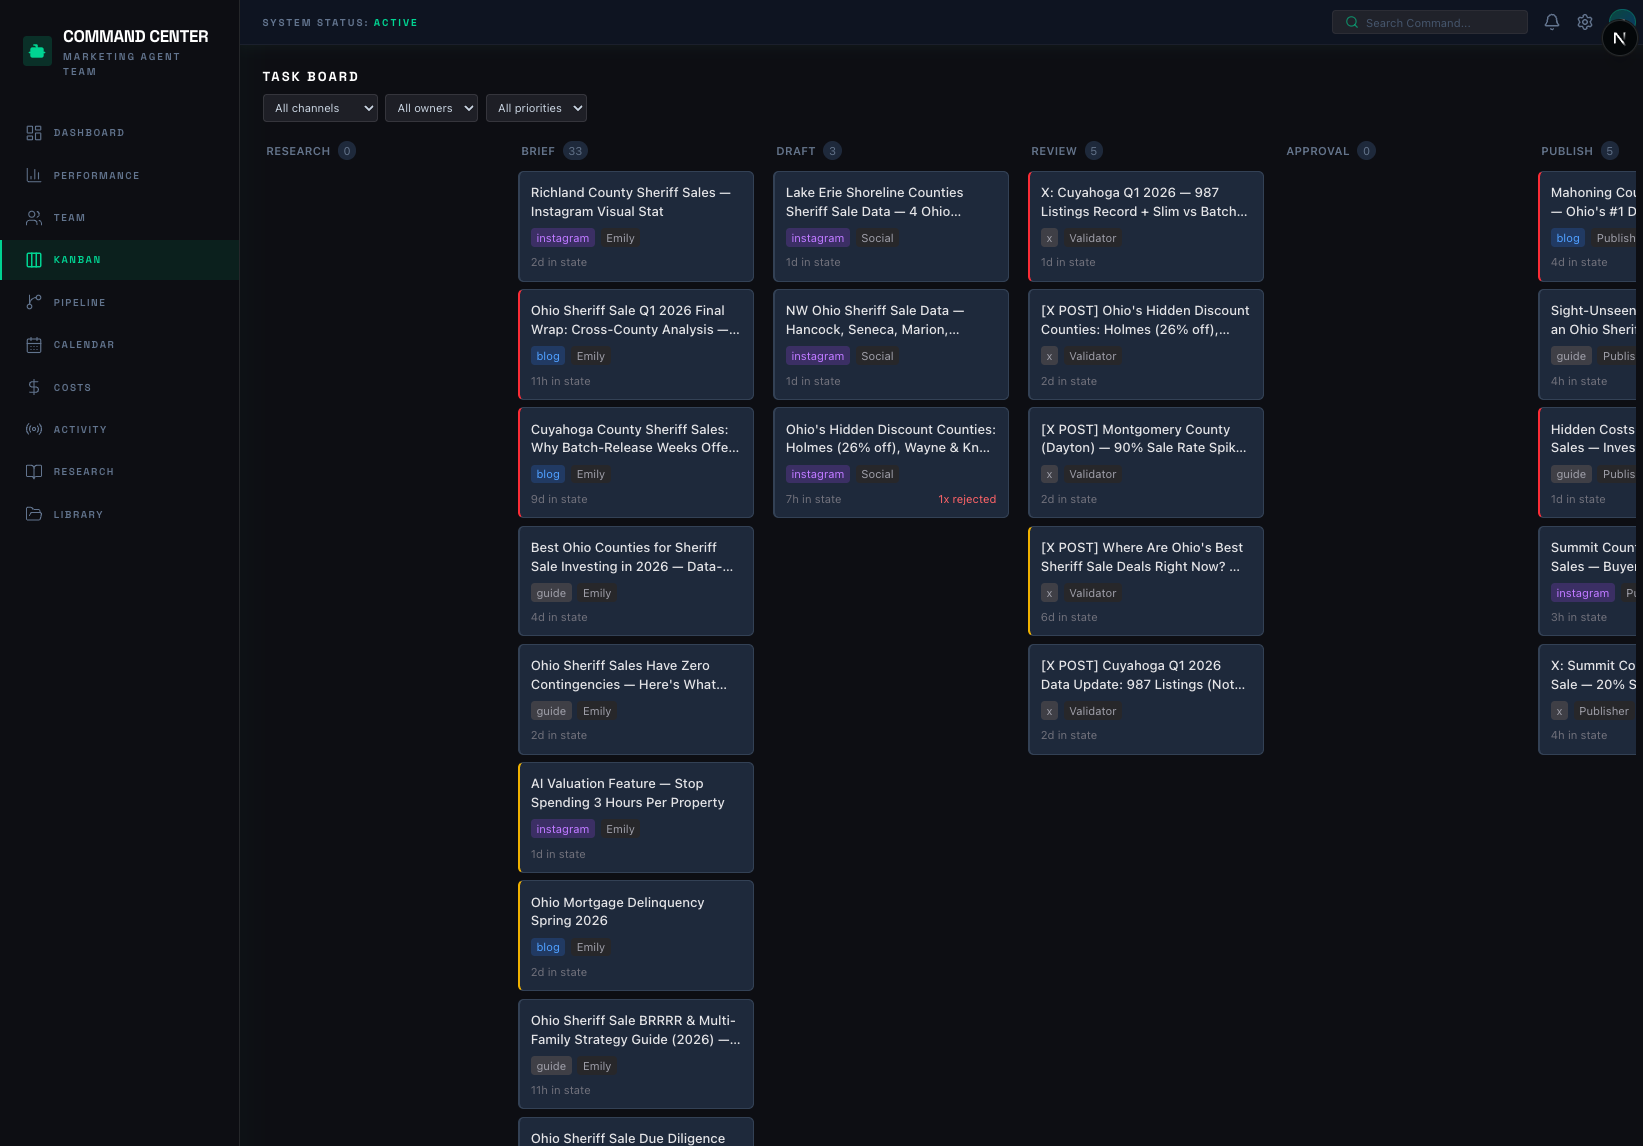Click the N user avatar

[1619, 38]
